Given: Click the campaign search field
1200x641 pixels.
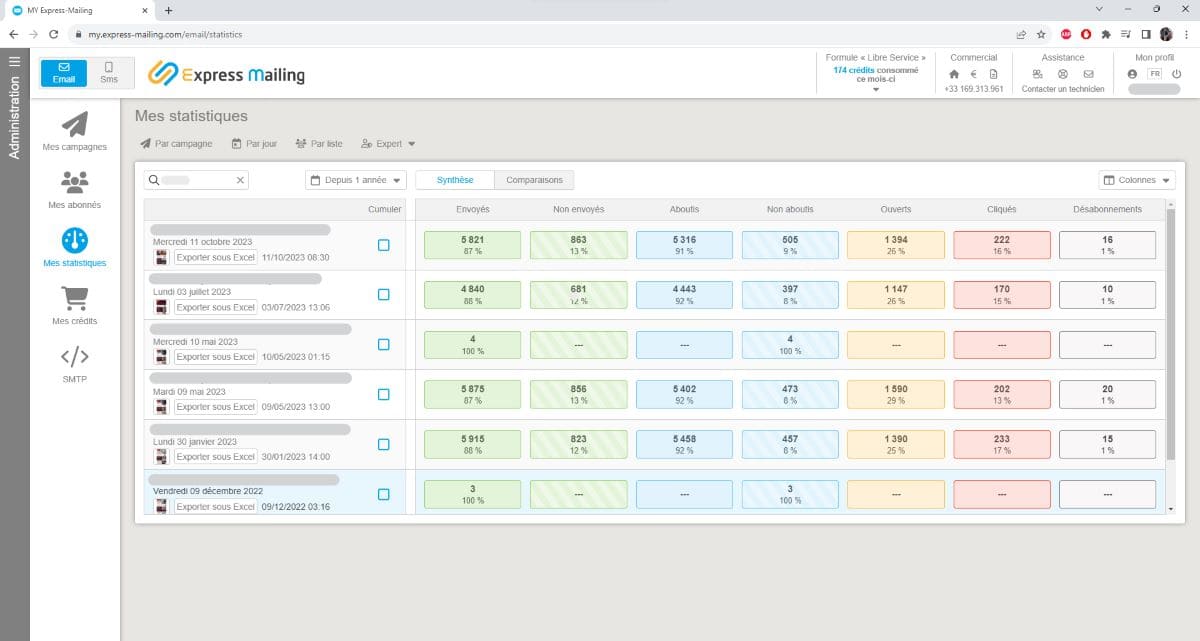Looking at the screenshot, I should coord(196,180).
